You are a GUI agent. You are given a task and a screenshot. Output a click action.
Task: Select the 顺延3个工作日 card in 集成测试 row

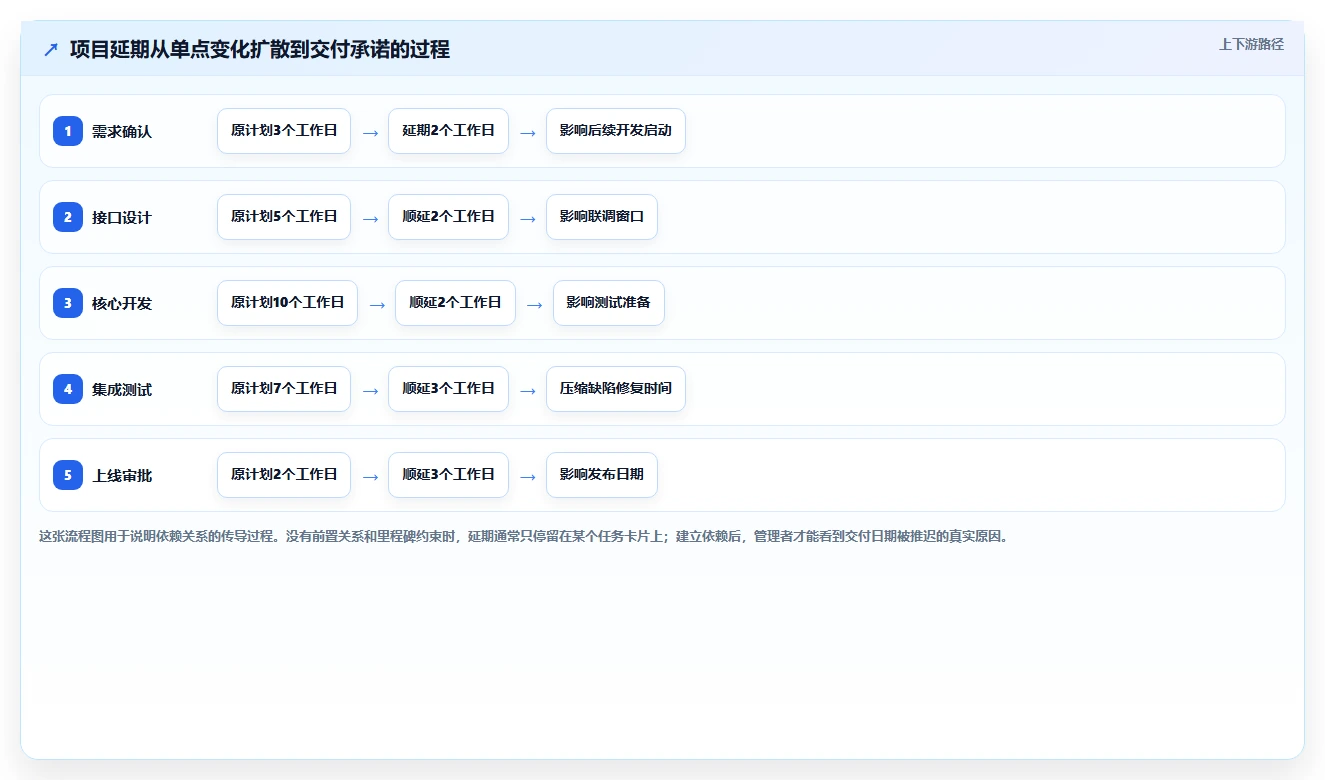(448, 389)
